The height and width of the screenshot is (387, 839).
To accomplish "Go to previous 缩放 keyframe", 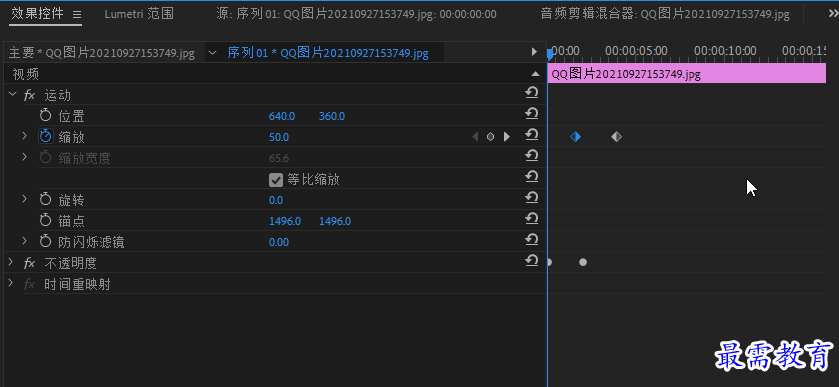I will (475, 136).
